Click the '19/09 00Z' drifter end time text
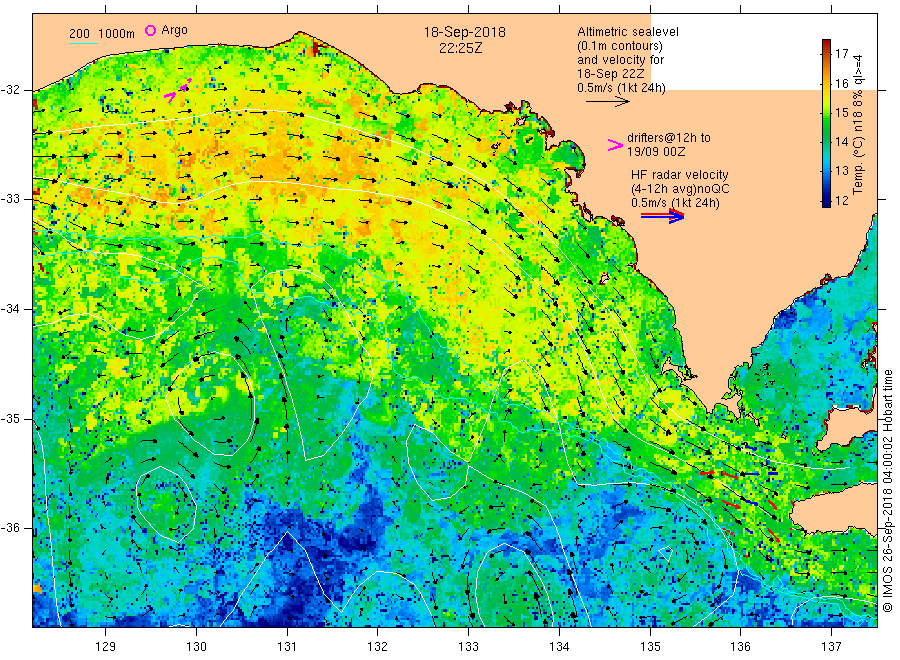The width and height of the screenshot is (900, 660). pyautogui.click(x=656, y=152)
